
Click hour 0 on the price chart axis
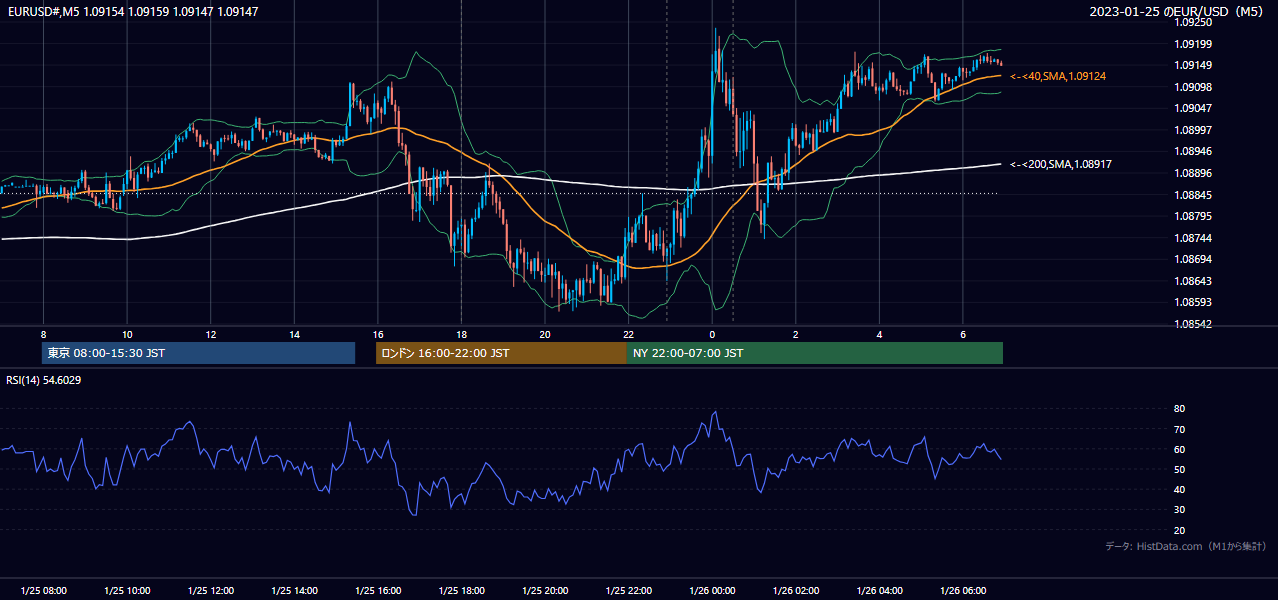tap(712, 334)
